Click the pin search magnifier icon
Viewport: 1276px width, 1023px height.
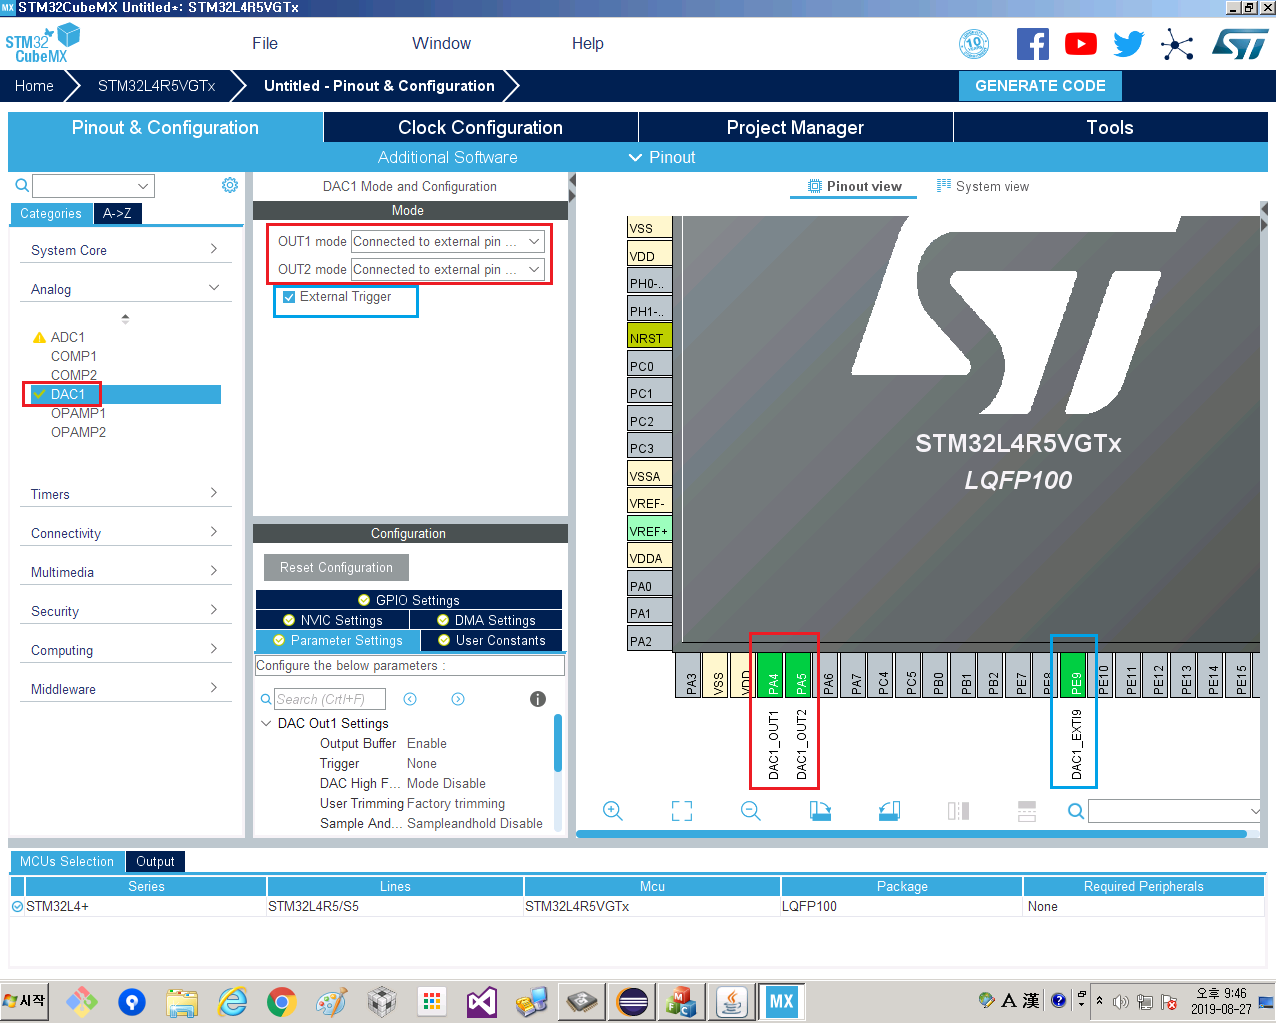(x=1076, y=811)
